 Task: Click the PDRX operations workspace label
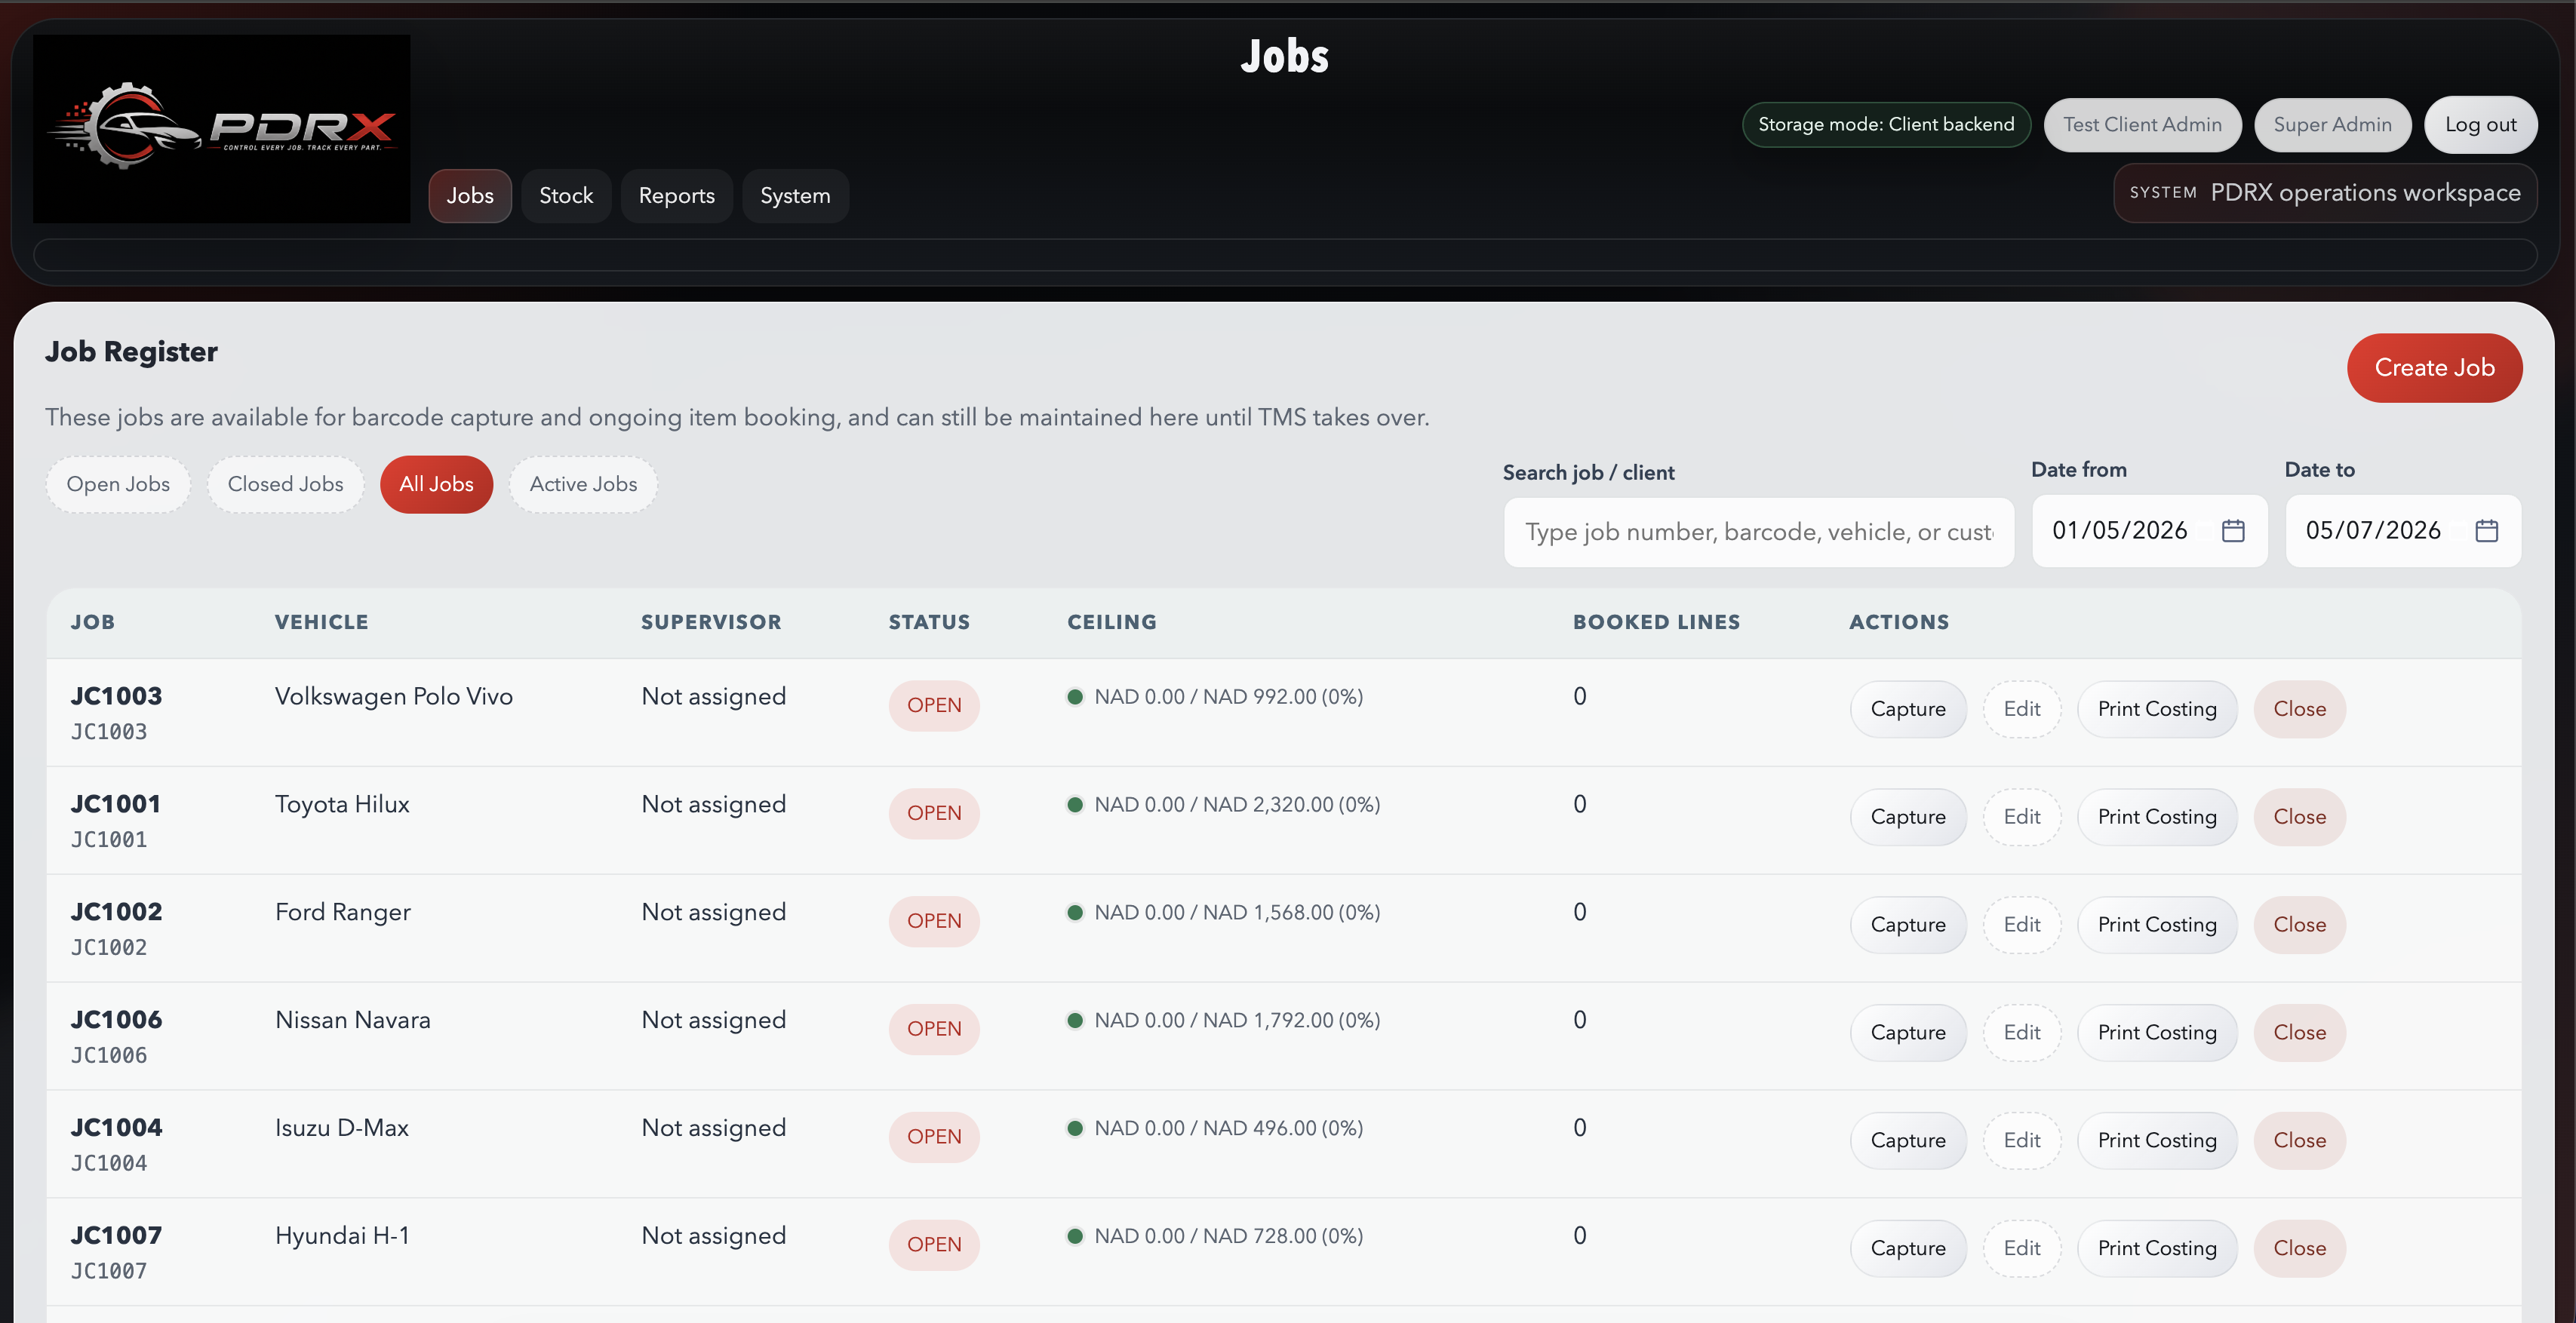pos(2365,193)
